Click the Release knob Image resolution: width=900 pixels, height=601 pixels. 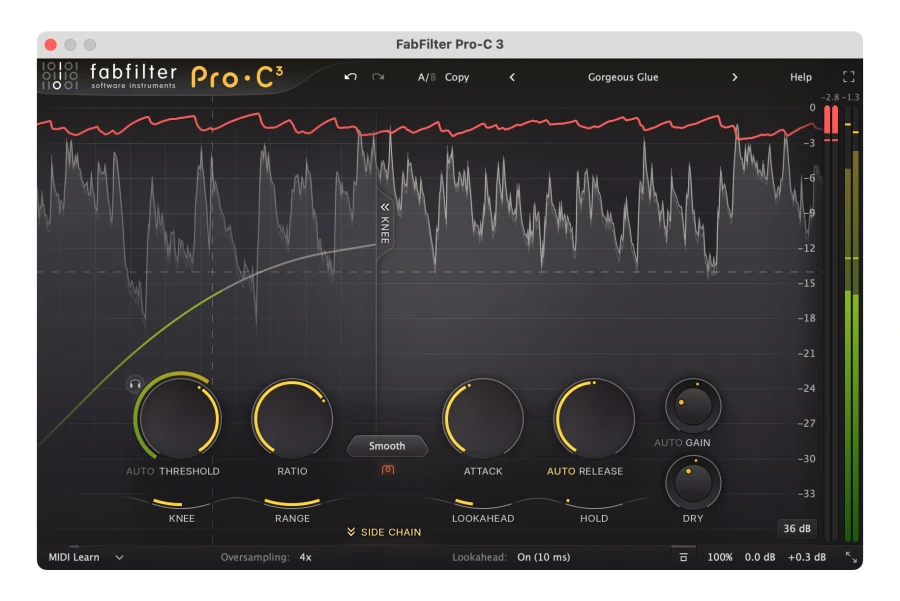click(x=593, y=419)
